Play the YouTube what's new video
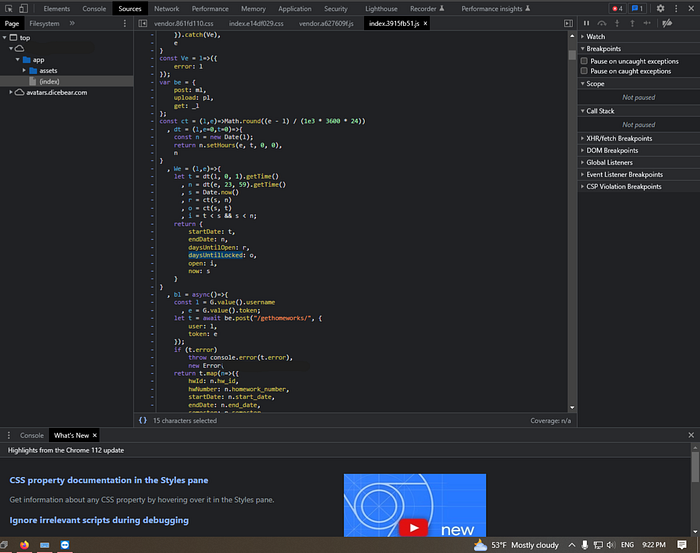The height and width of the screenshot is (553, 700). tap(413, 528)
